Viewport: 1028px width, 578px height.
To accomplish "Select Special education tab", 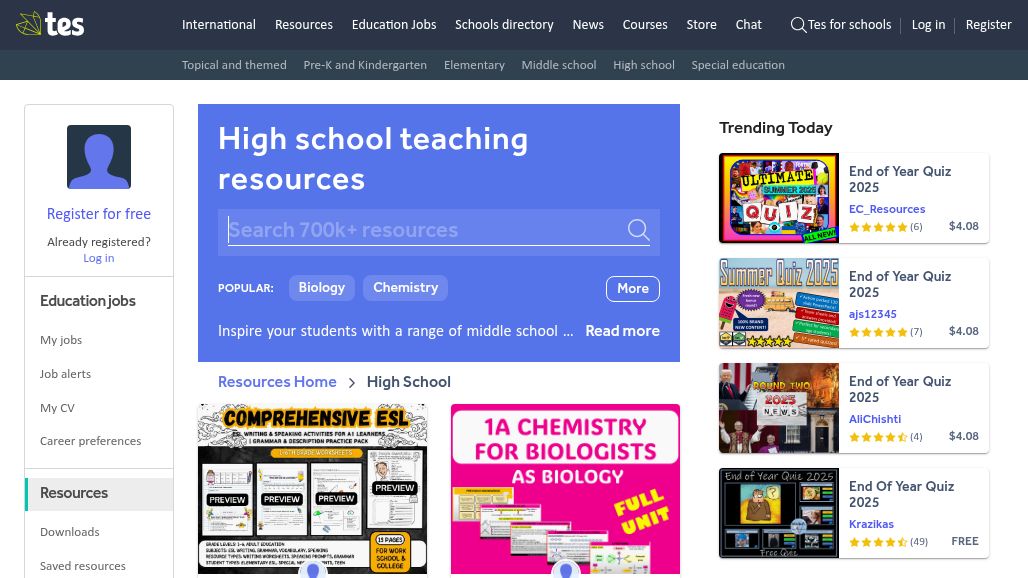I will click(x=738, y=65).
